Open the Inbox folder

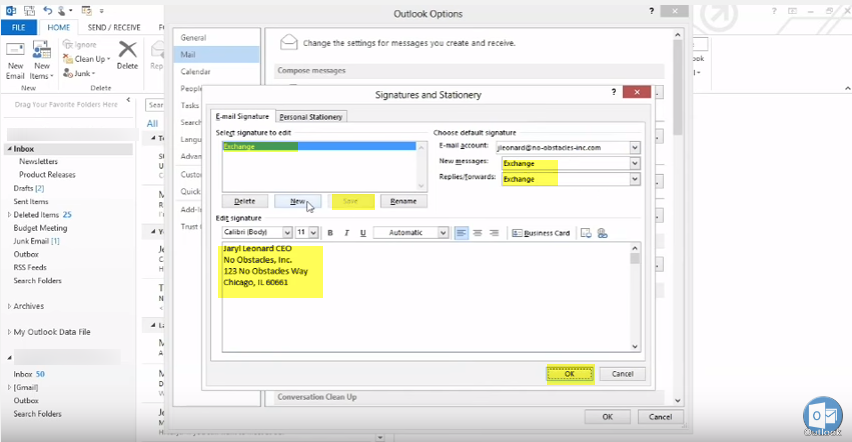(68, 148)
